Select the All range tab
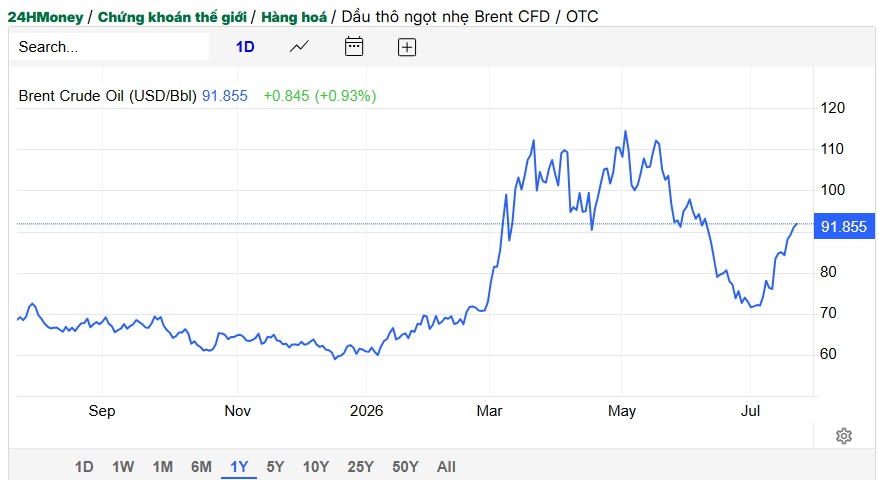Image resolution: width=878 pixels, height=480 pixels. [446, 467]
